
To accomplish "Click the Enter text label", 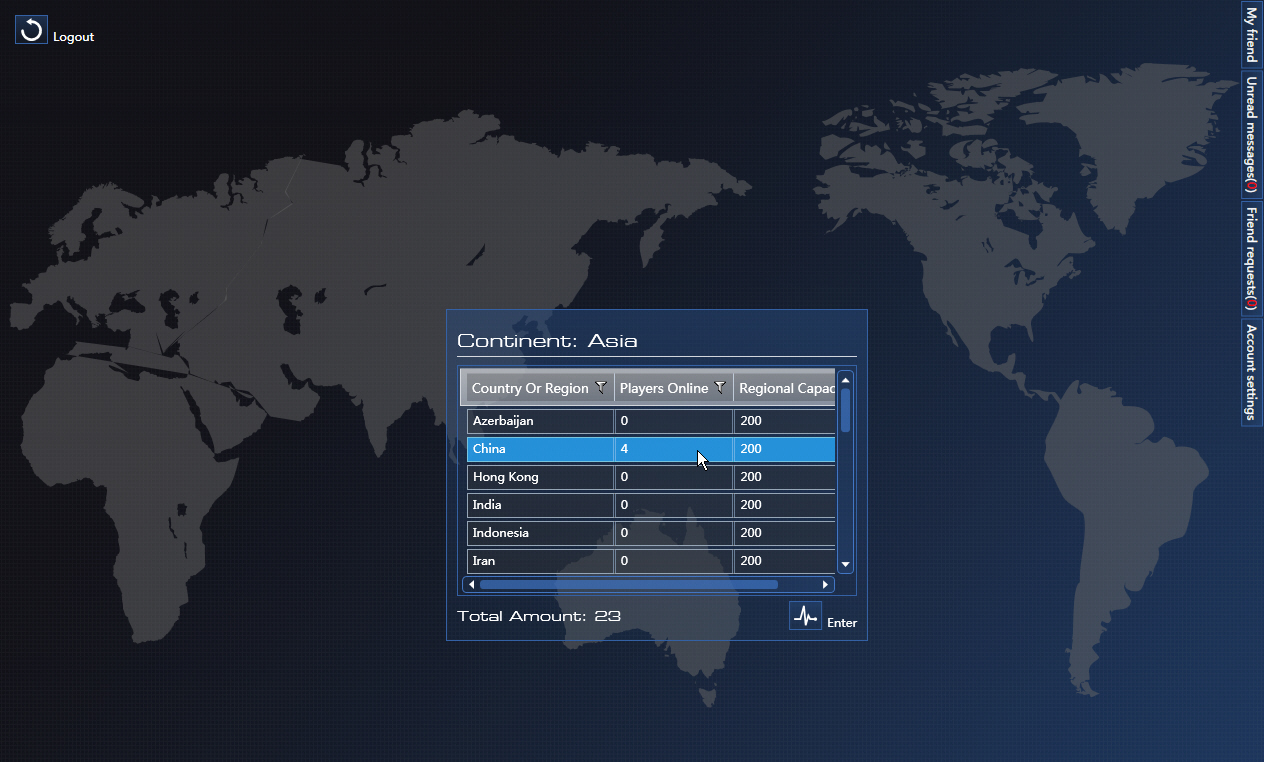I will click(842, 623).
